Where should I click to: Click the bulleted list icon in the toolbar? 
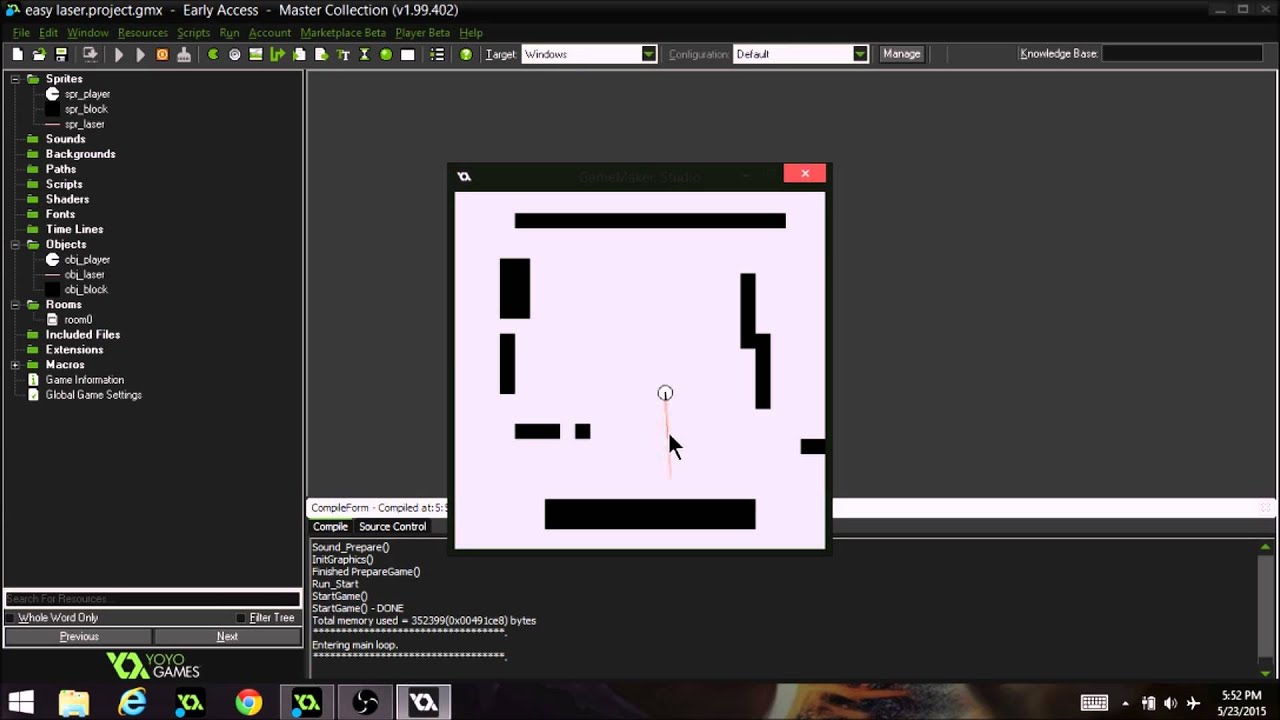(x=437, y=54)
